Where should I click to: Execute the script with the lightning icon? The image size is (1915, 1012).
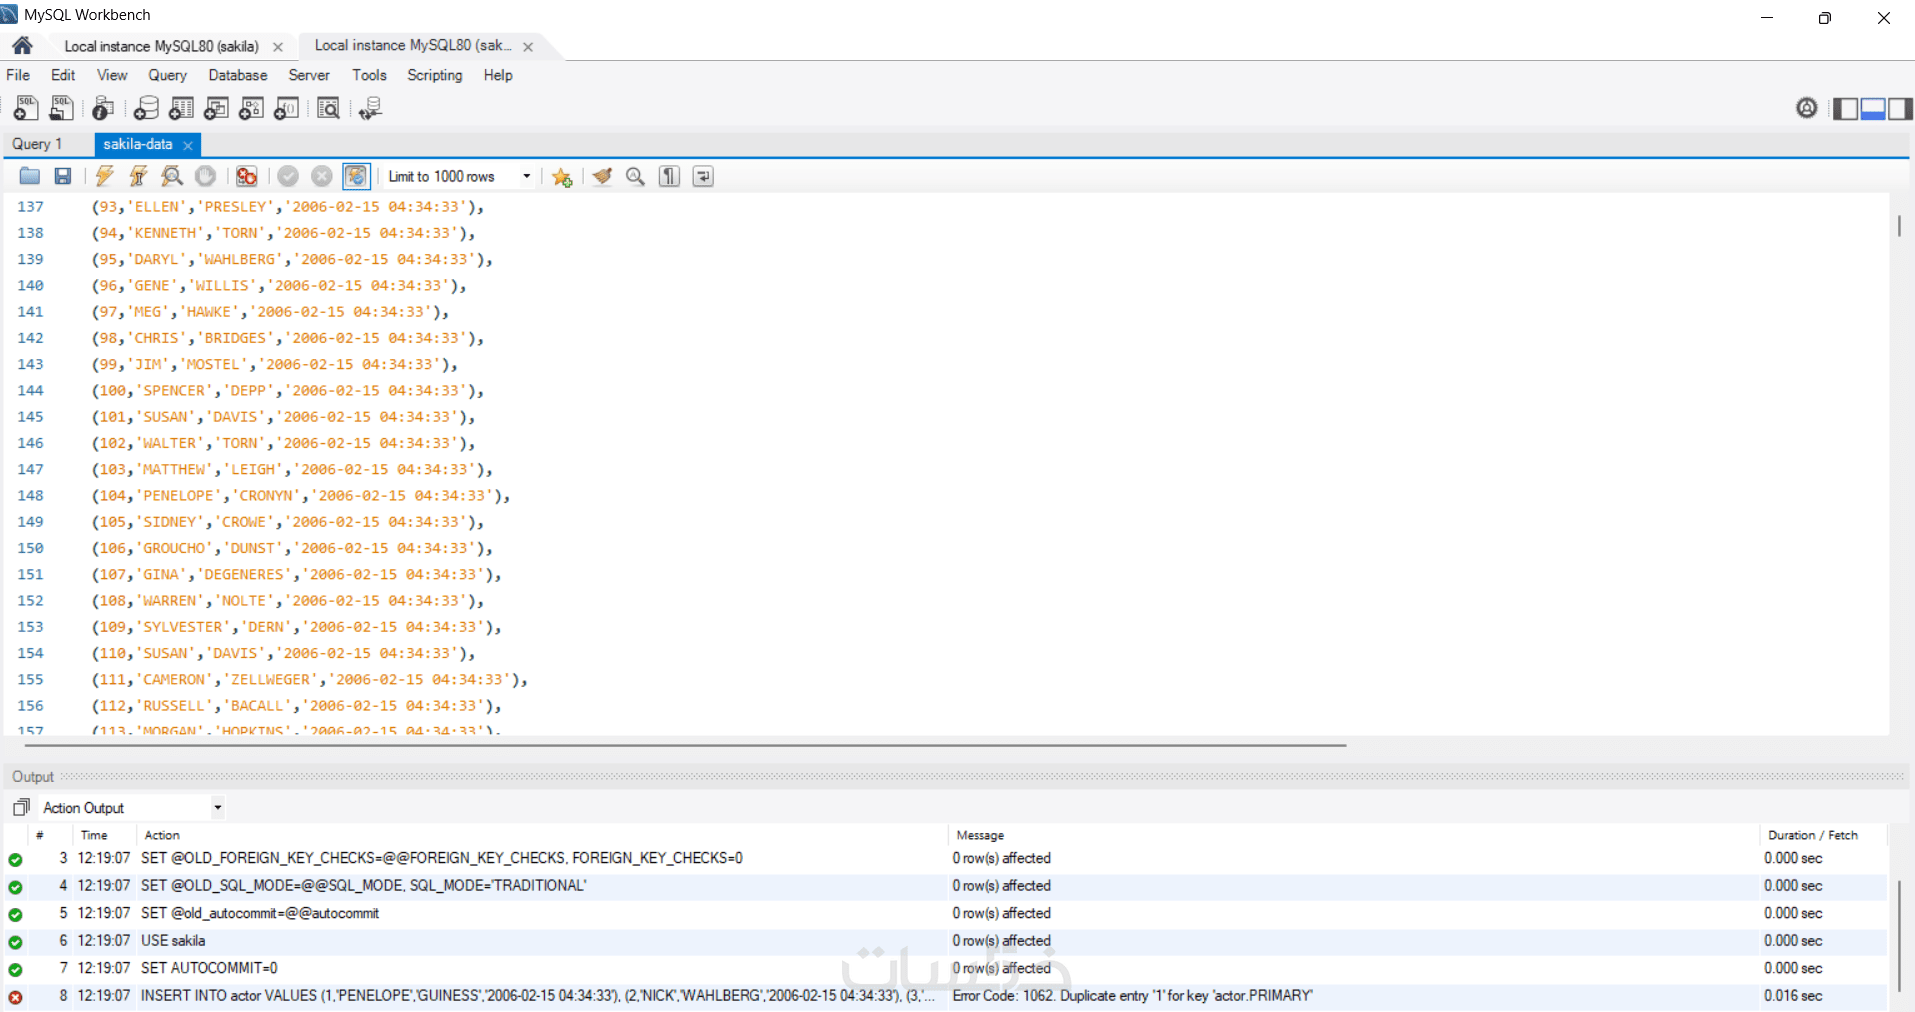coord(105,177)
